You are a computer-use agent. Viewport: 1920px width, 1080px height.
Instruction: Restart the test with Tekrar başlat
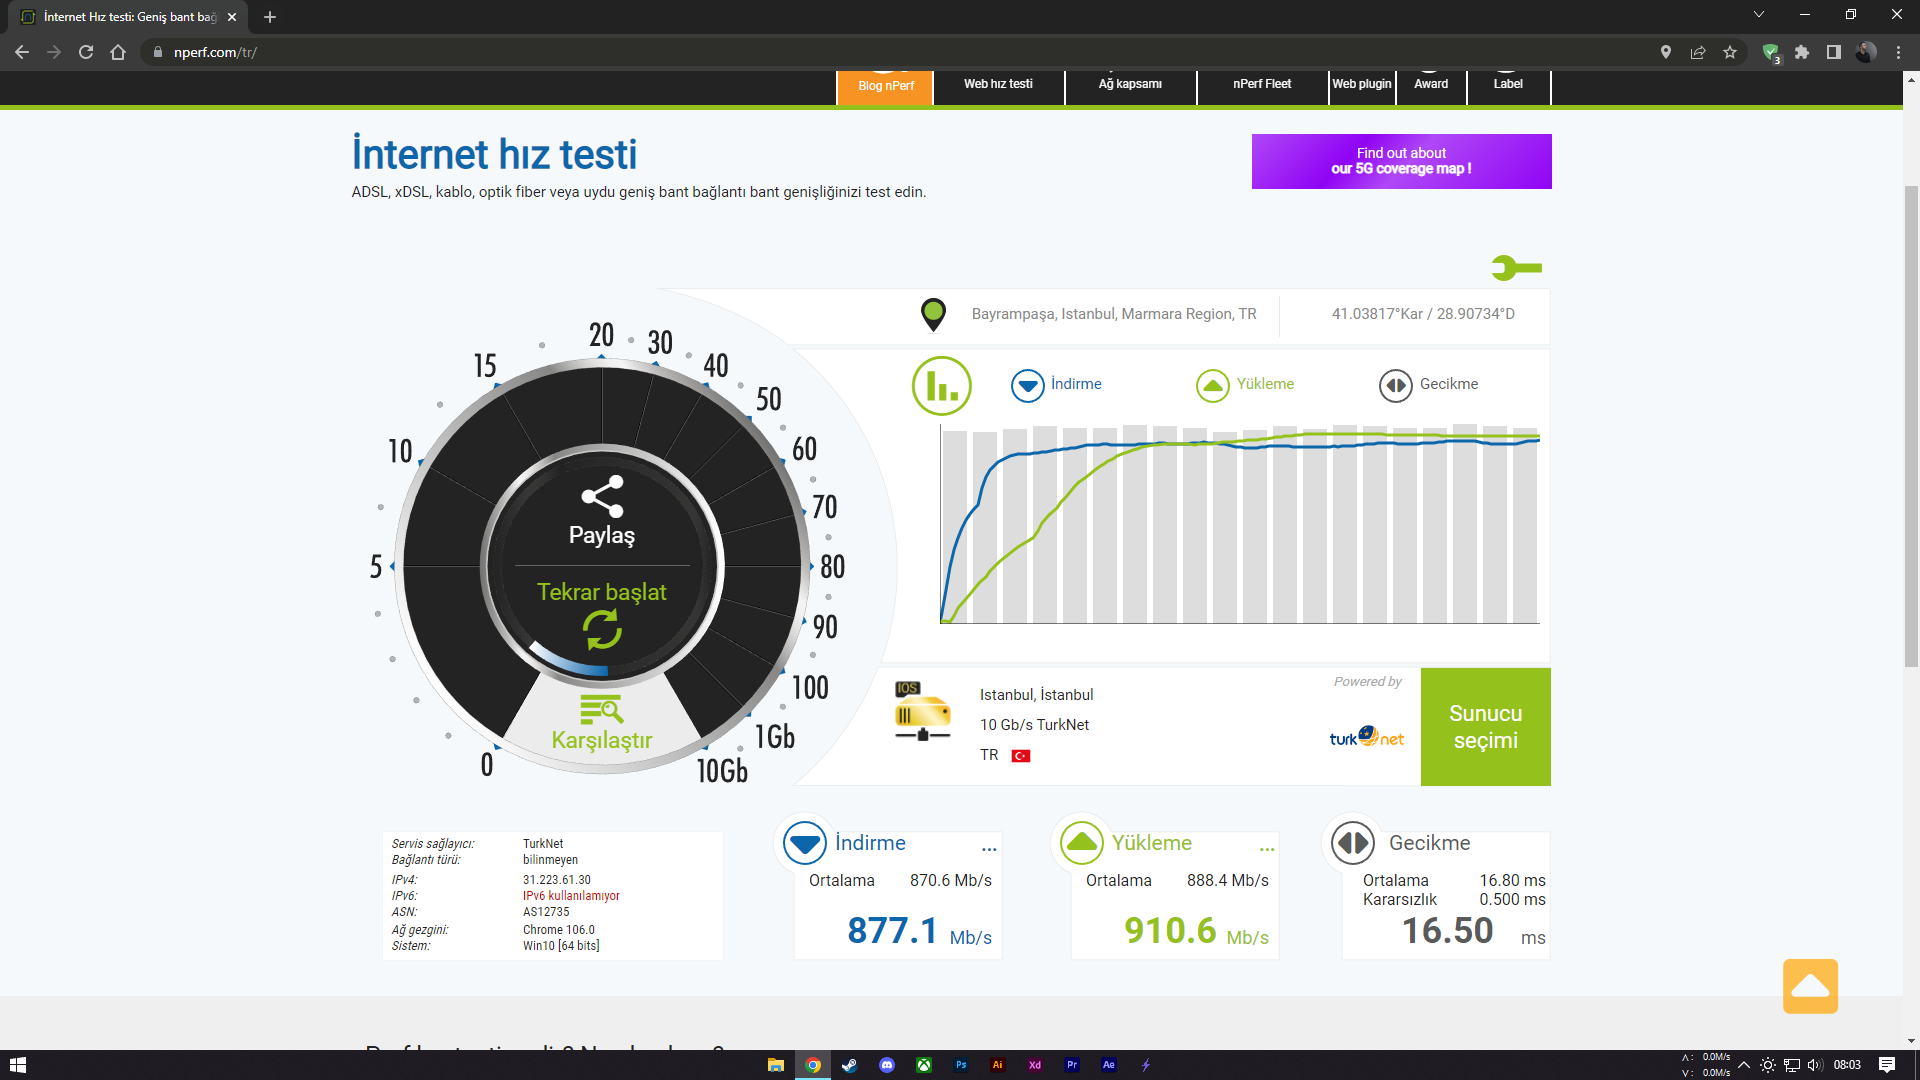tap(602, 613)
